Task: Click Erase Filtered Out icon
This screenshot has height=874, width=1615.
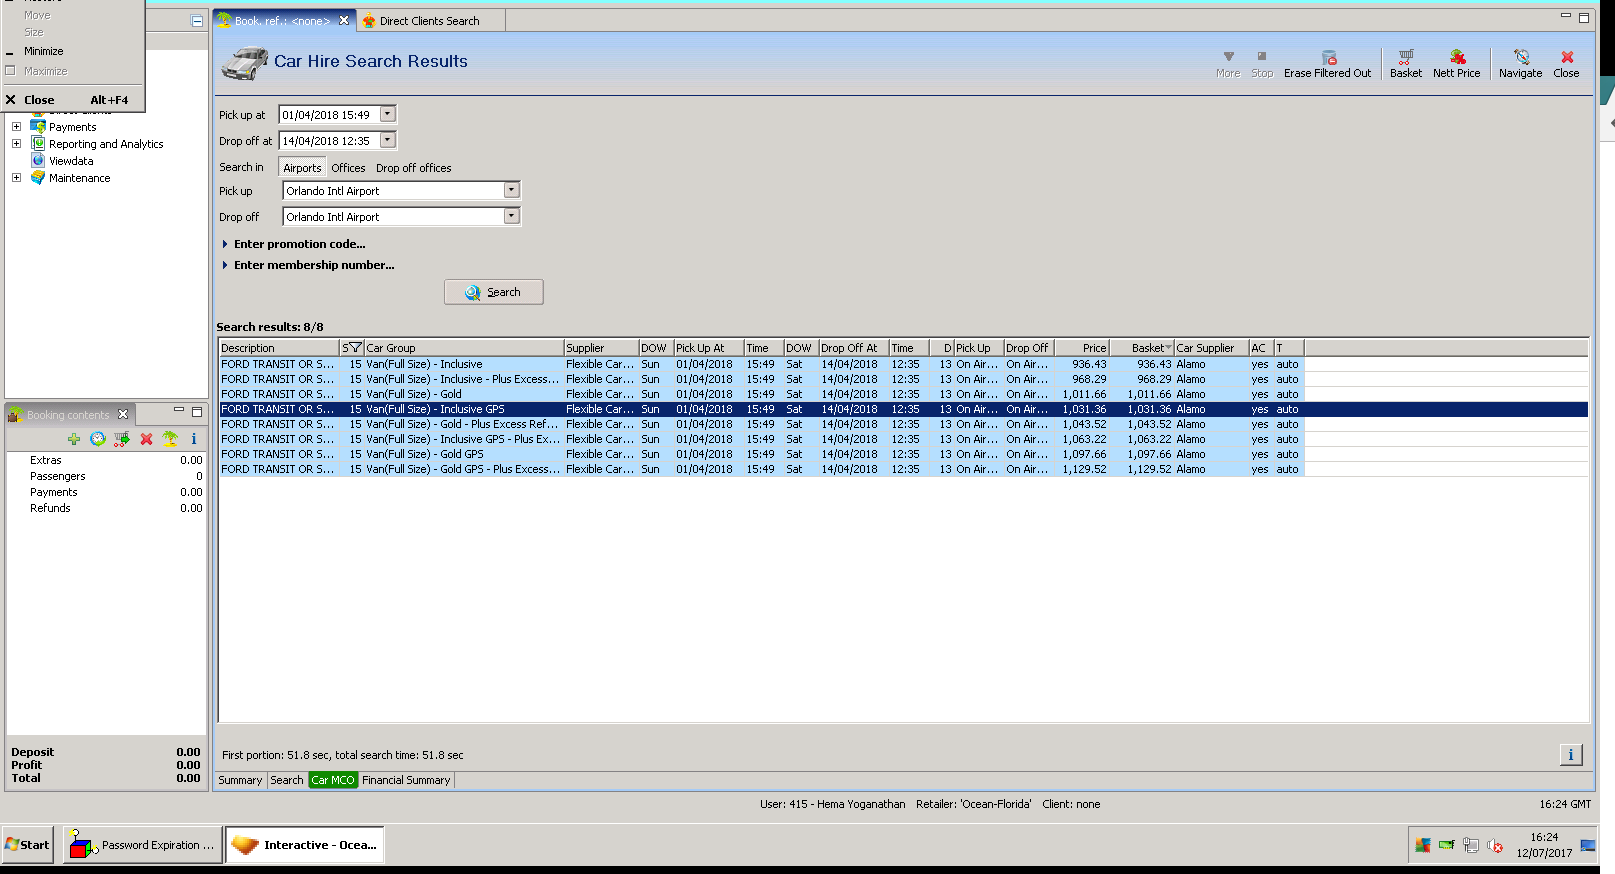Action: coord(1327,63)
